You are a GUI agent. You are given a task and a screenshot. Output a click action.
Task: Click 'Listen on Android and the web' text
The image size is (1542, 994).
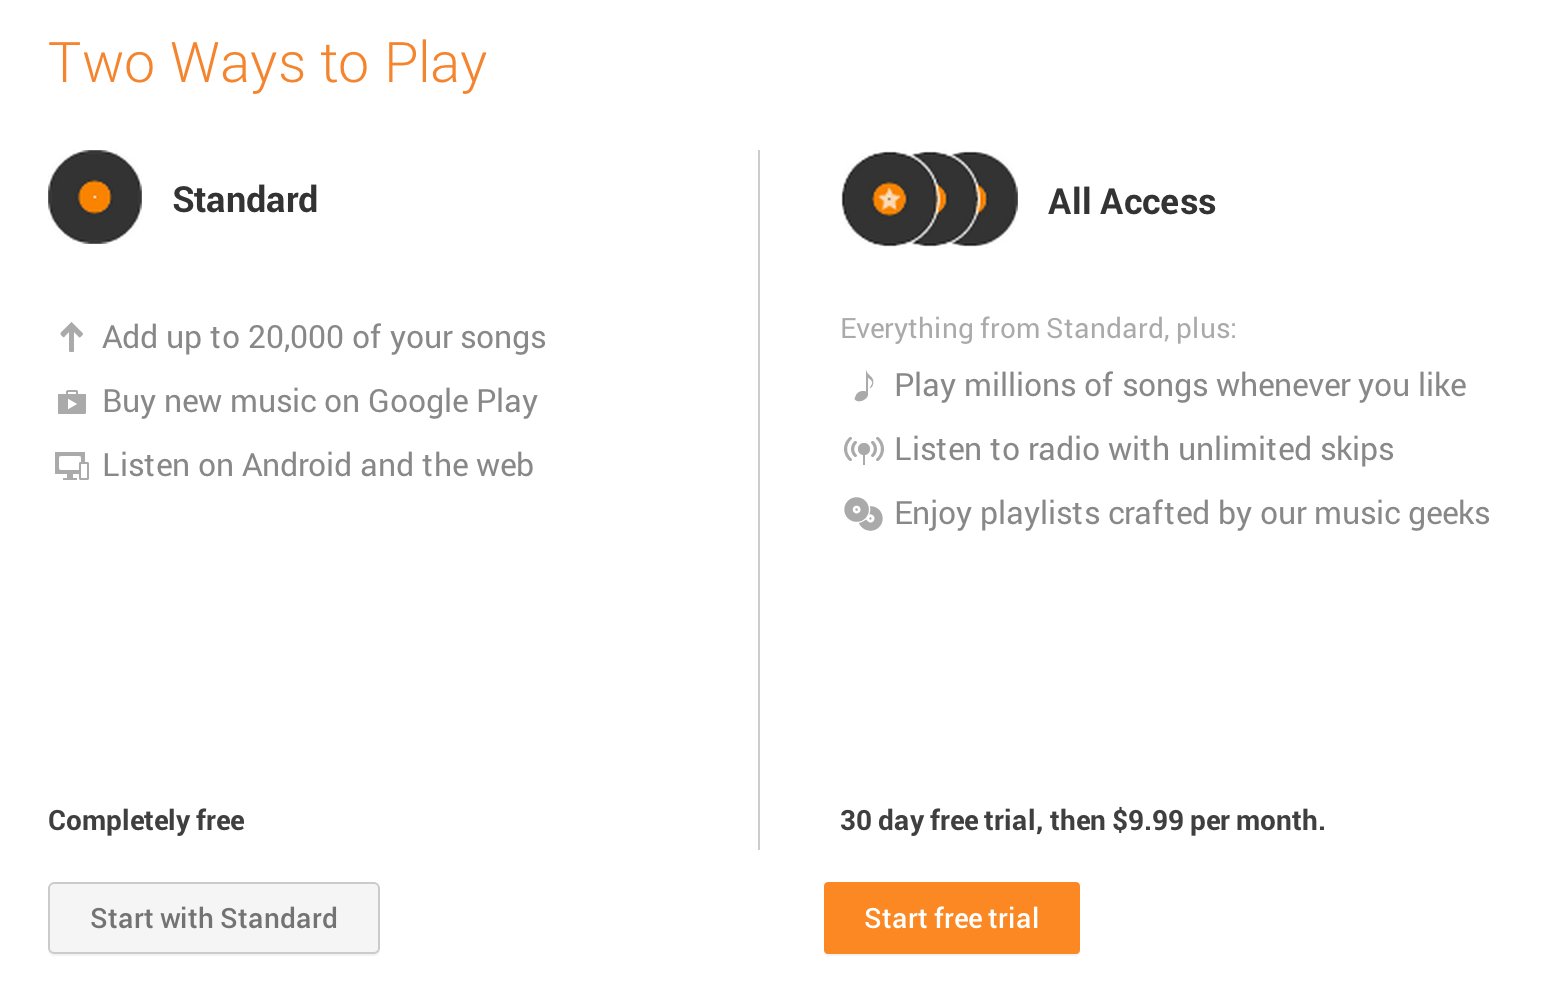[318, 466]
